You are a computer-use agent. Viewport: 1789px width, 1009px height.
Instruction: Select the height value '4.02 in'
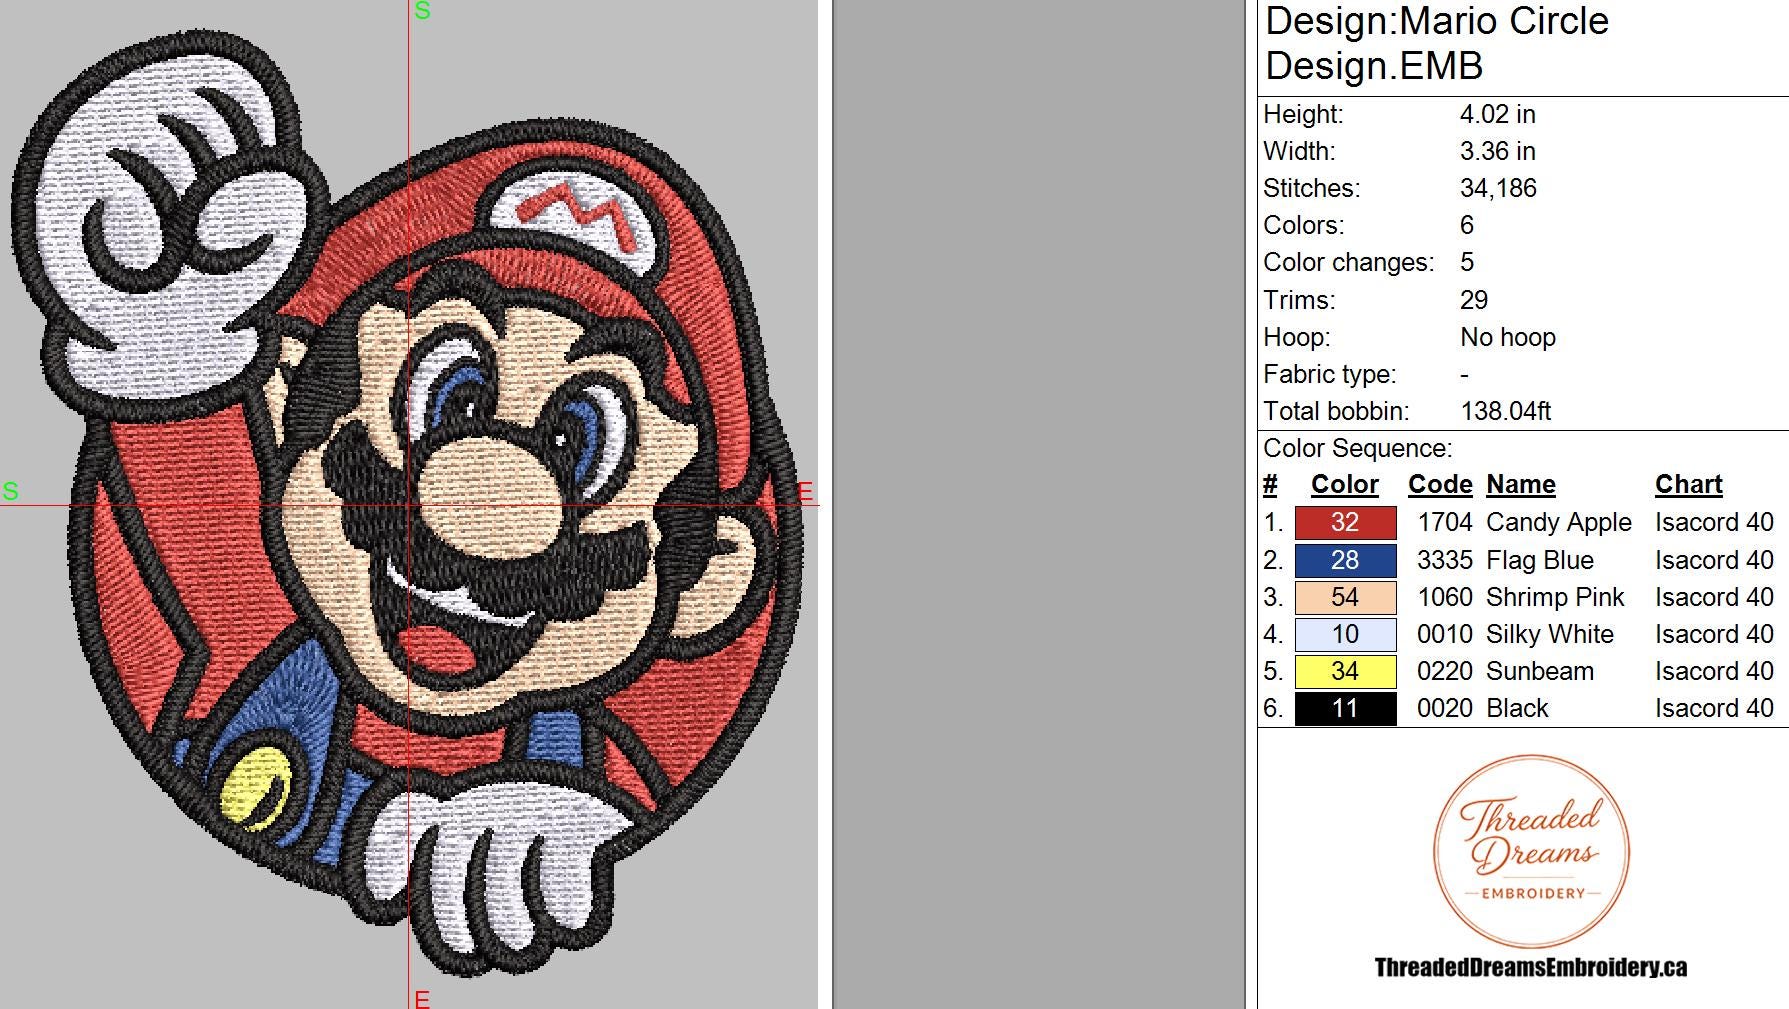[1497, 114]
